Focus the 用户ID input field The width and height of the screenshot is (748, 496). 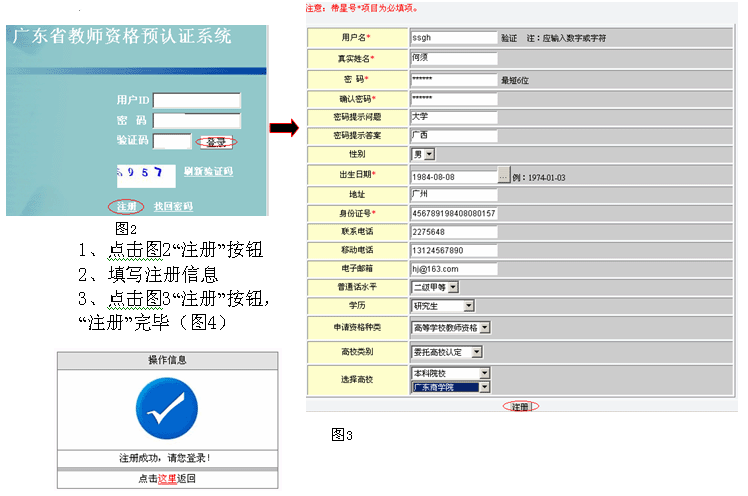click(197, 100)
